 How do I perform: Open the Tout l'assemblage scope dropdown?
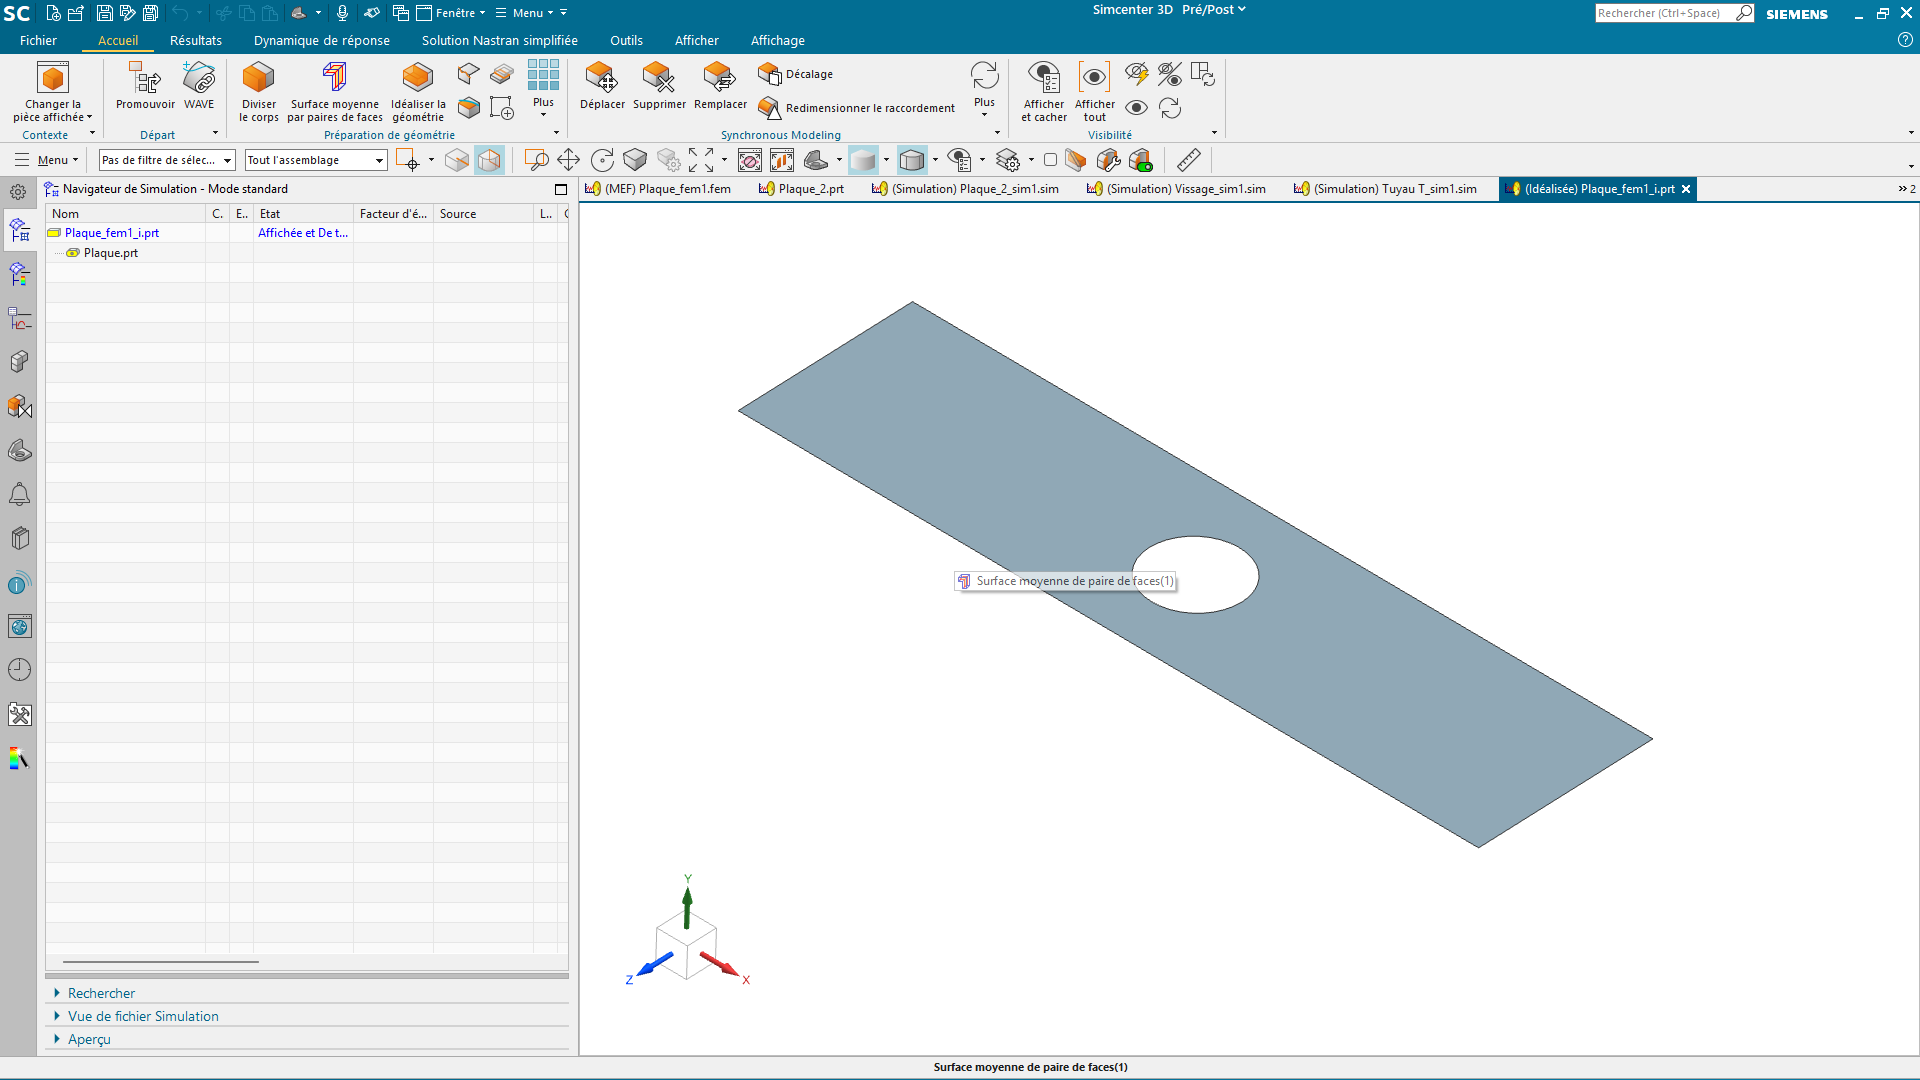(316, 160)
